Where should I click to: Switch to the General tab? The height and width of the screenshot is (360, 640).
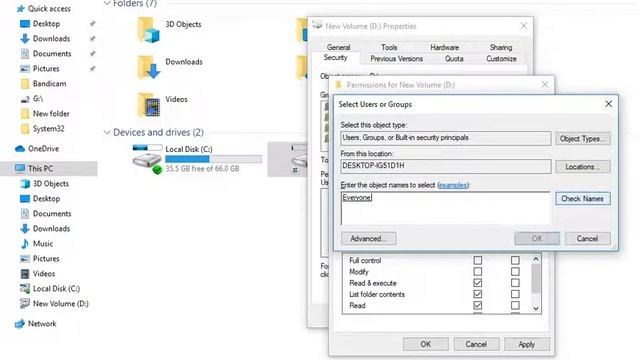click(x=338, y=47)
